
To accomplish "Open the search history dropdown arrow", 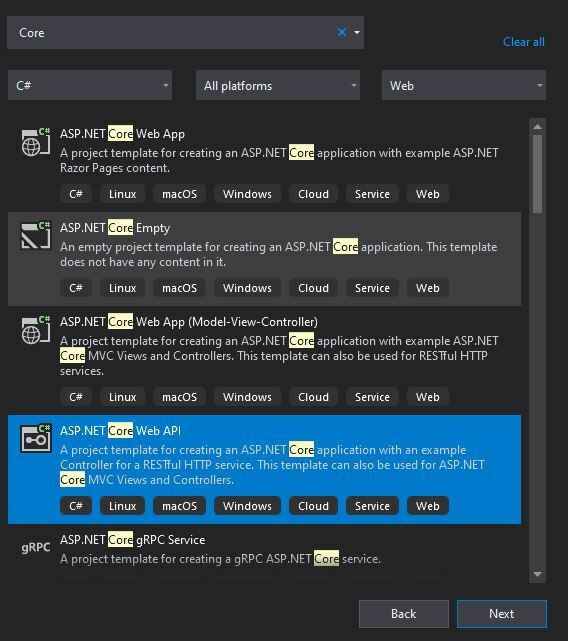I will [x=357, y=32].
